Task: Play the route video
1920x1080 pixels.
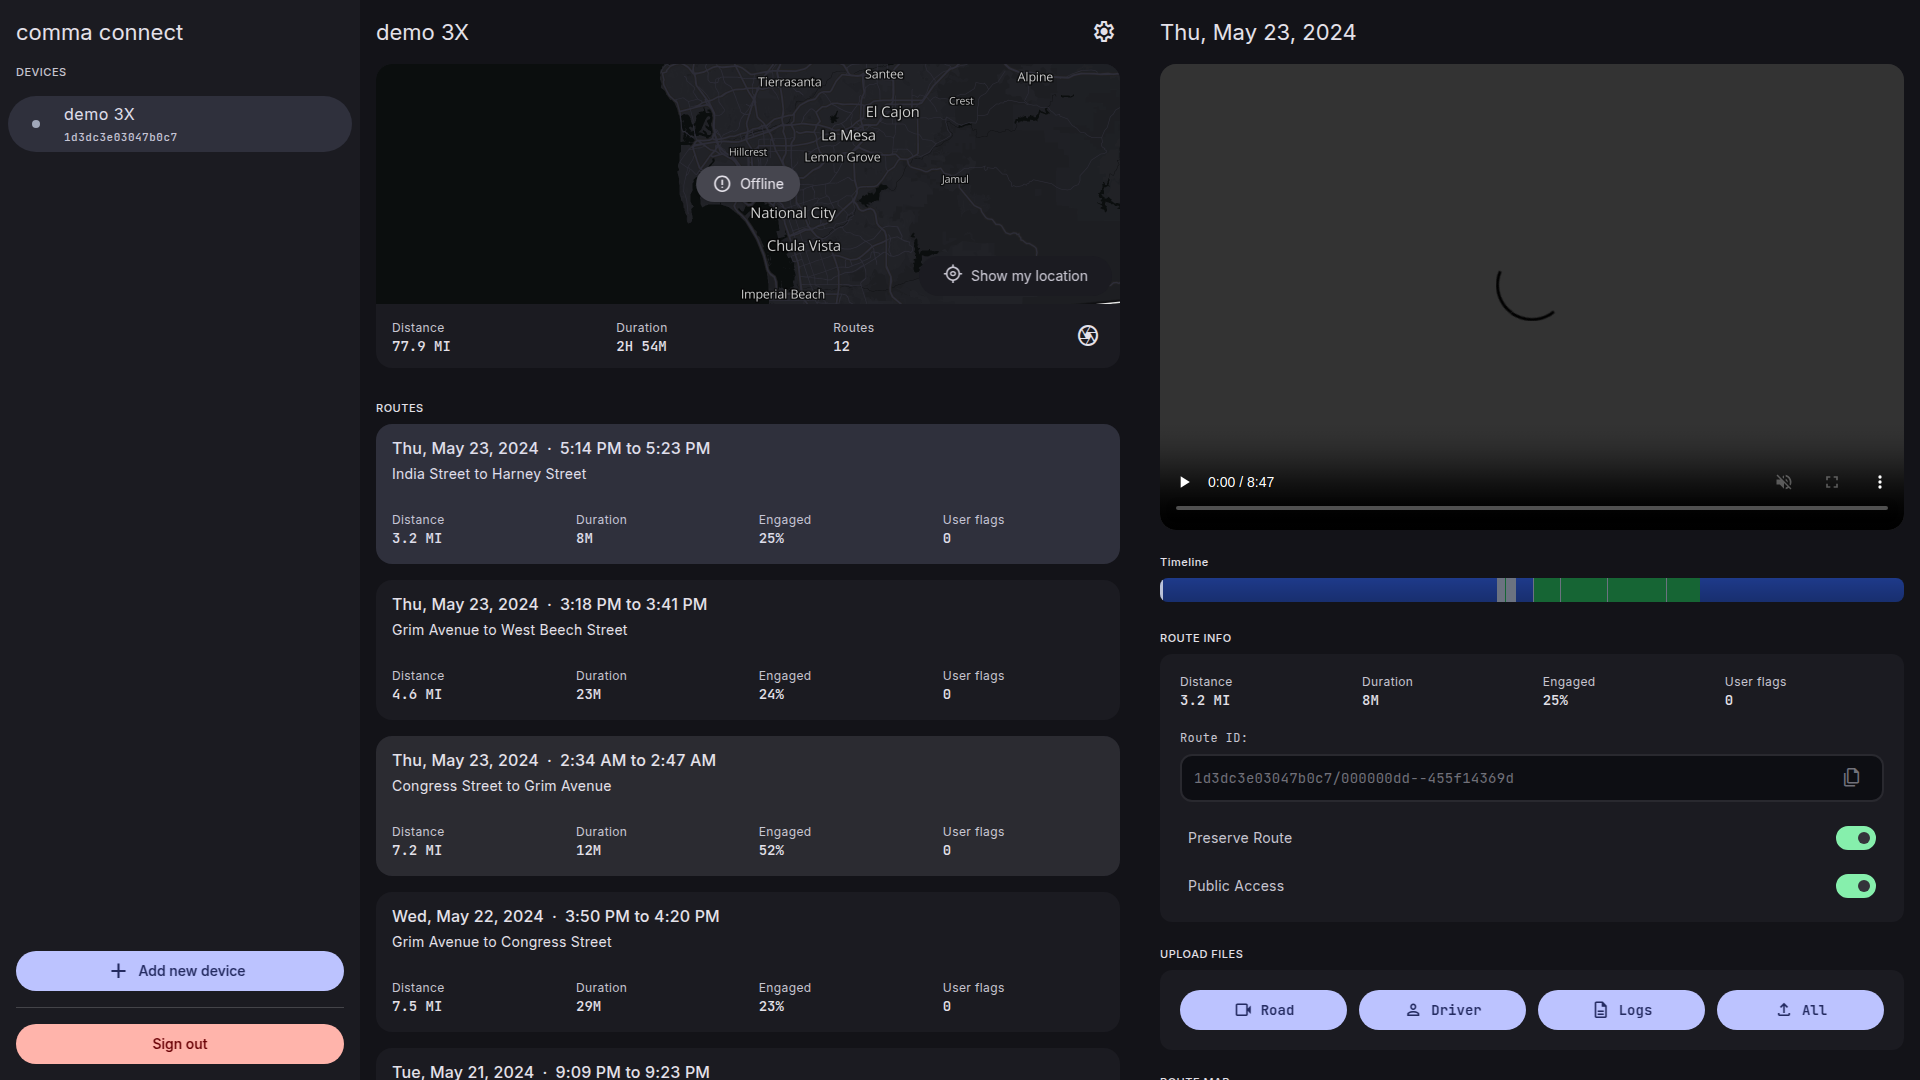Action: [x=1185, y=482]
